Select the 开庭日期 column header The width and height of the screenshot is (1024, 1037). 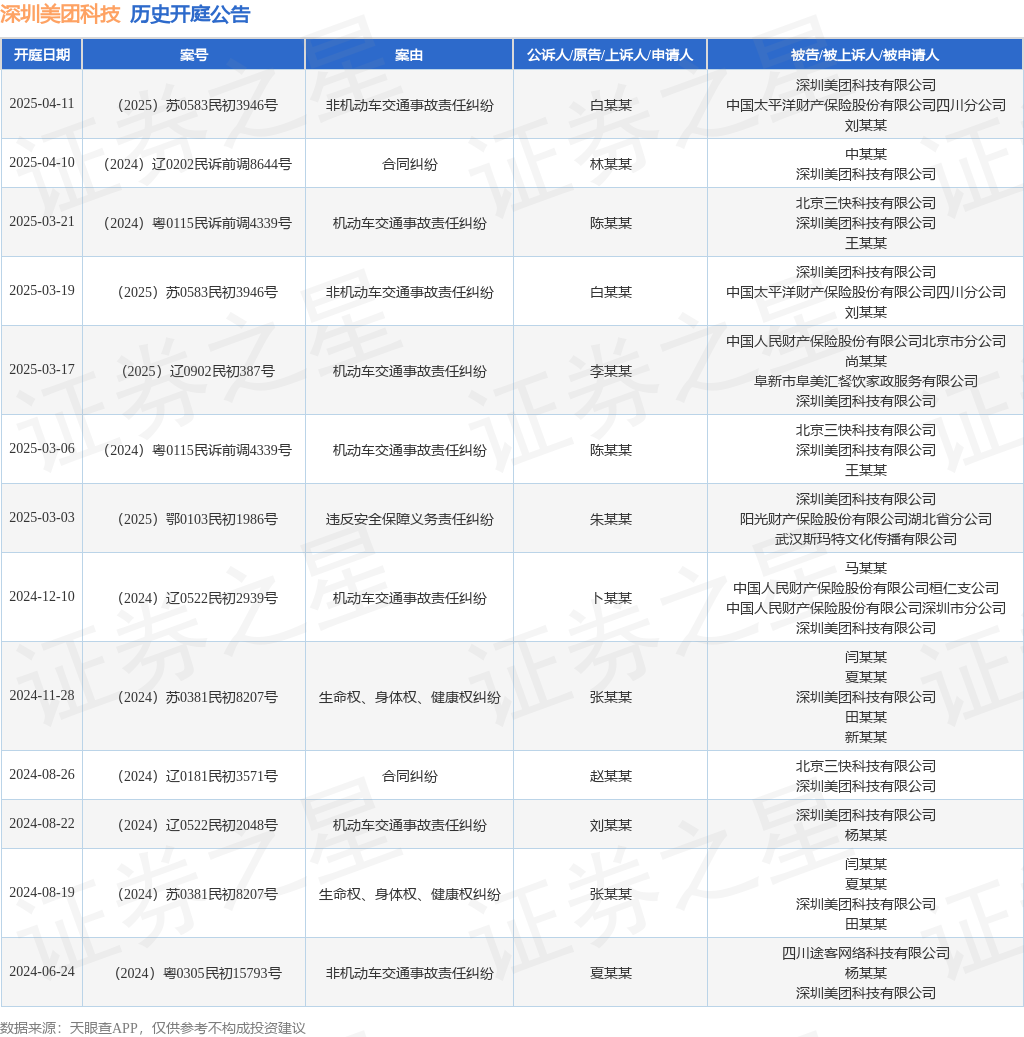(42, 55)
